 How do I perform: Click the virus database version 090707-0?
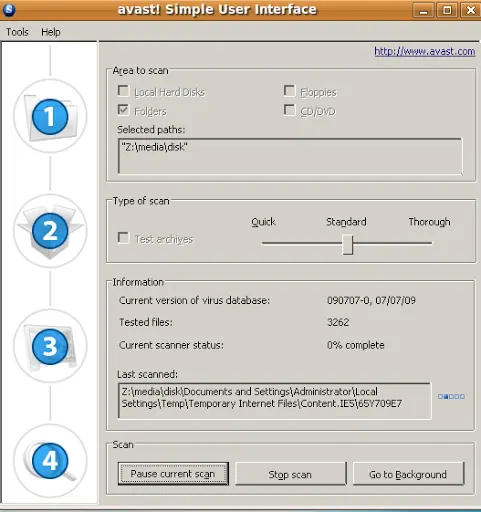tap(371, 300)
